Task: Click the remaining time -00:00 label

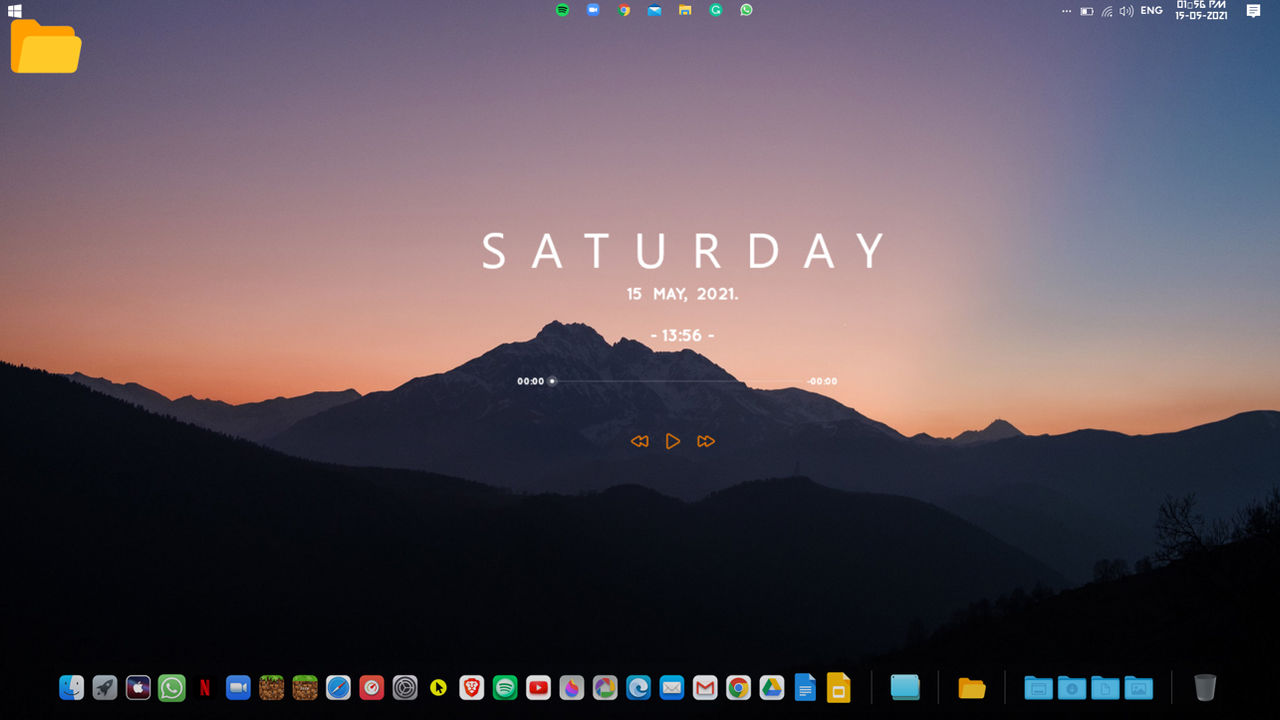Action: [822, 381]
